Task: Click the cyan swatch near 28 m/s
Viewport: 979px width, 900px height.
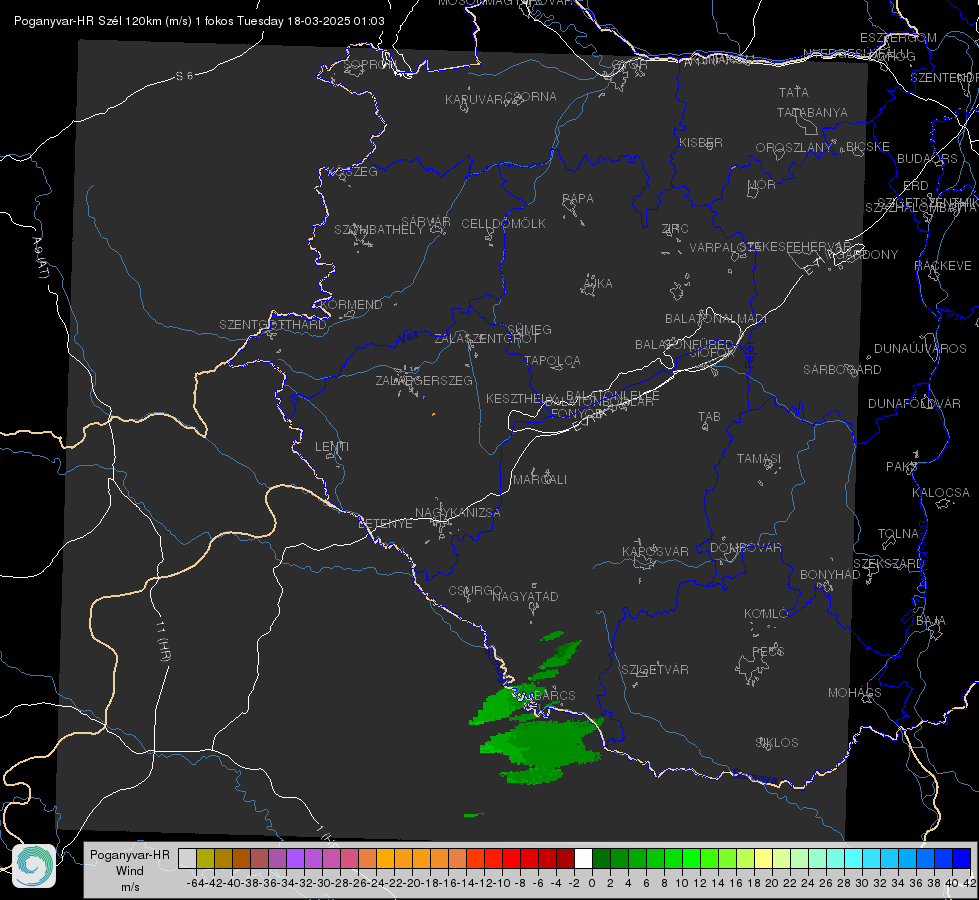Action: point(854,858)
